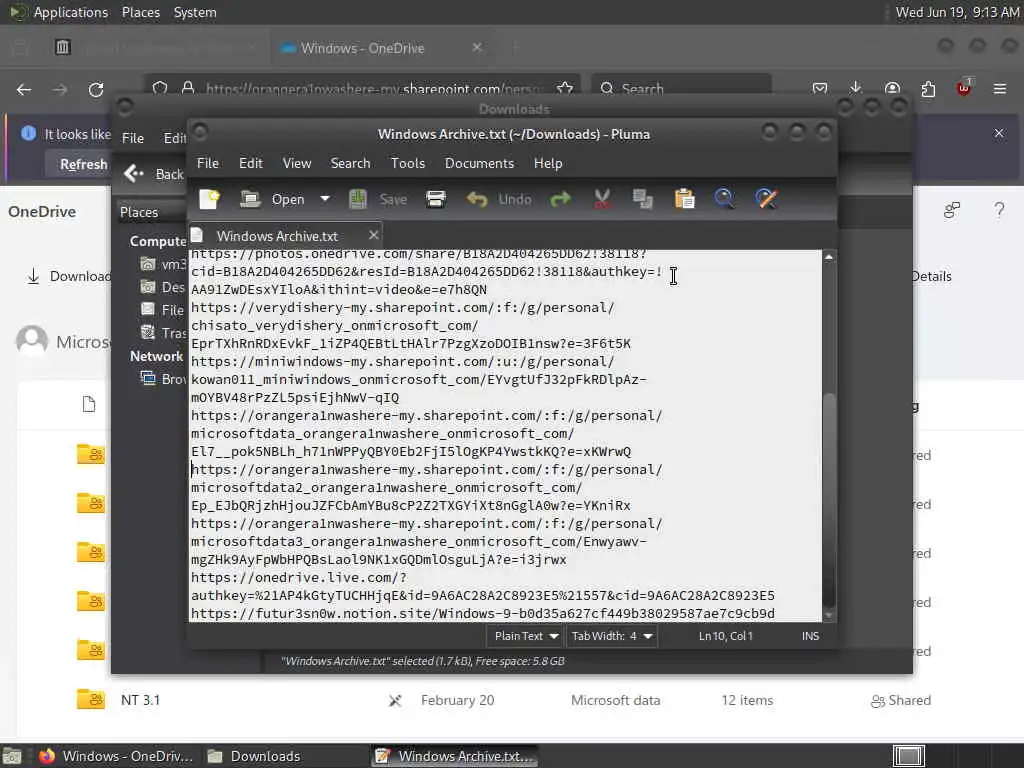
Task: Select Network heading in Downloads sidebar
Action: (156, 356)
